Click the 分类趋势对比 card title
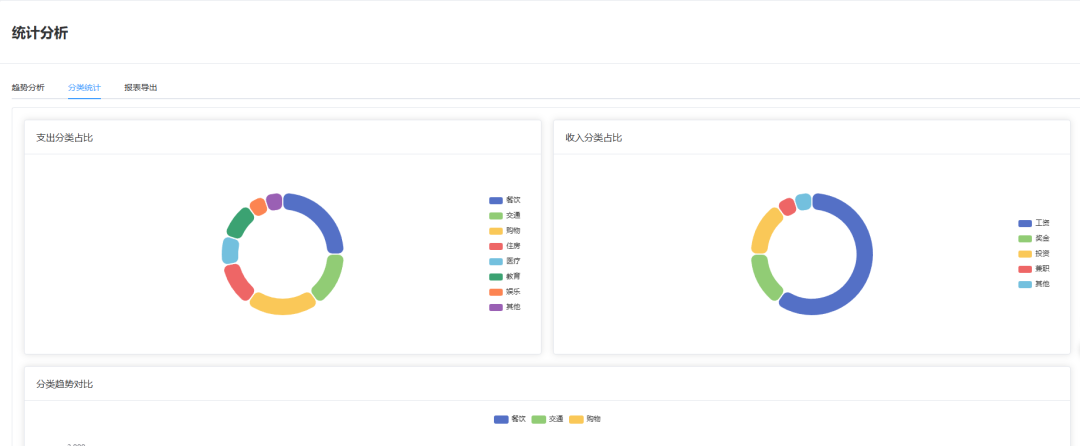The height and width of the screenshot is (446, 1080). point(65,384)
